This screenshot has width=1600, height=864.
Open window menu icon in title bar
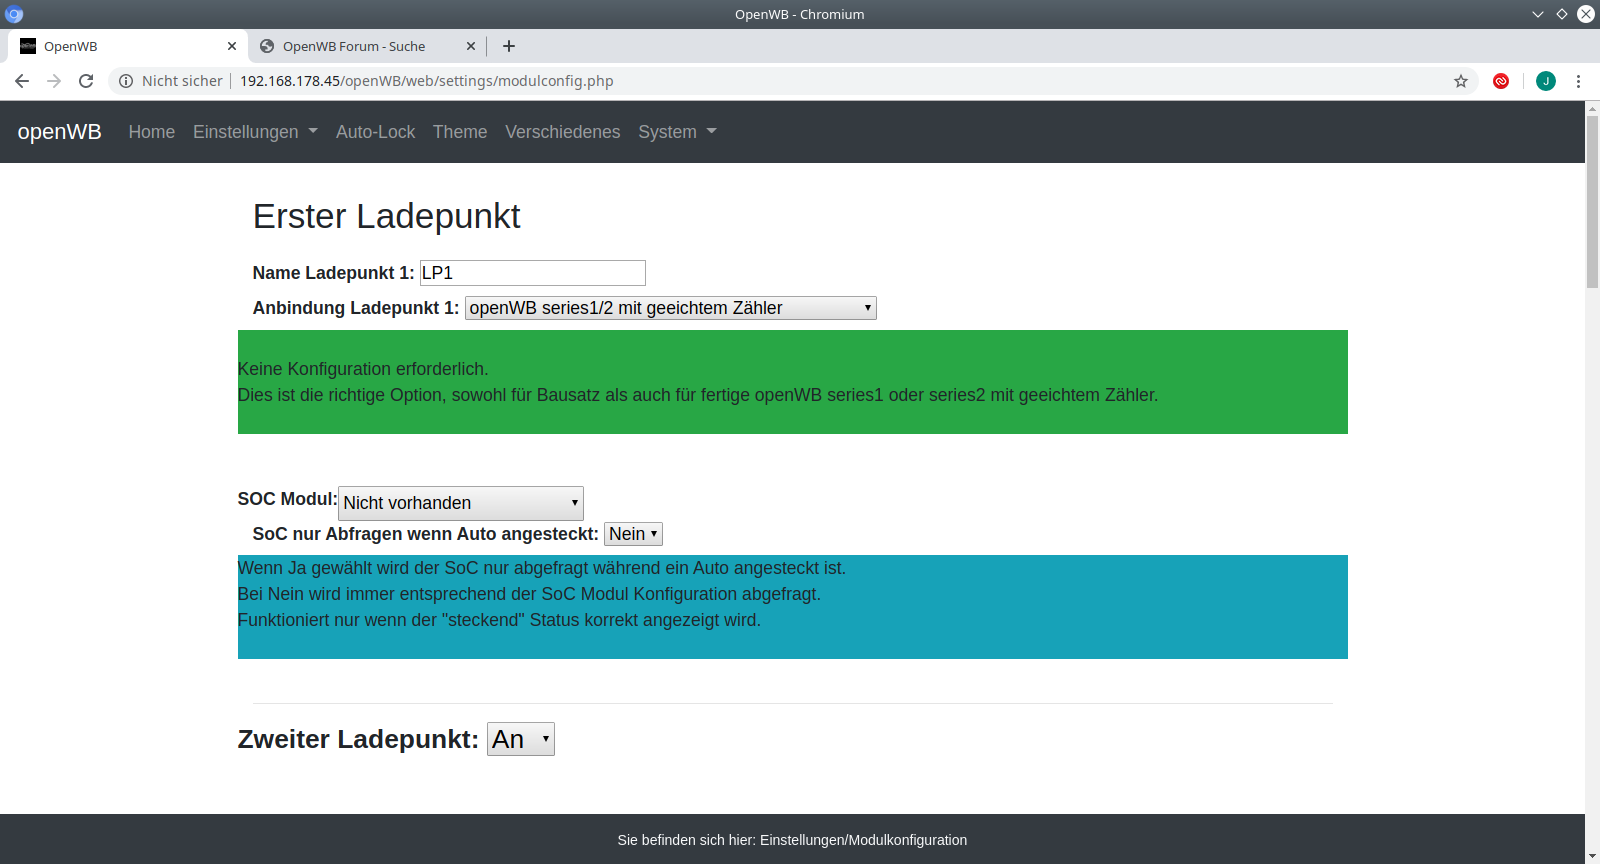pyautogui.click(x=14, y=14)
